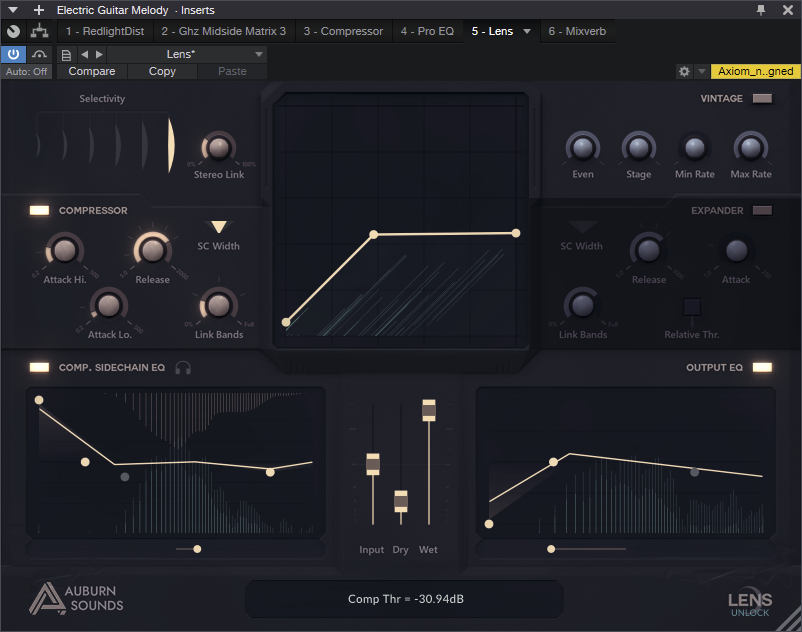Click the Copy button
This screenshot has width=802, height=632.
pyautogui.click(x=162, y=71)
